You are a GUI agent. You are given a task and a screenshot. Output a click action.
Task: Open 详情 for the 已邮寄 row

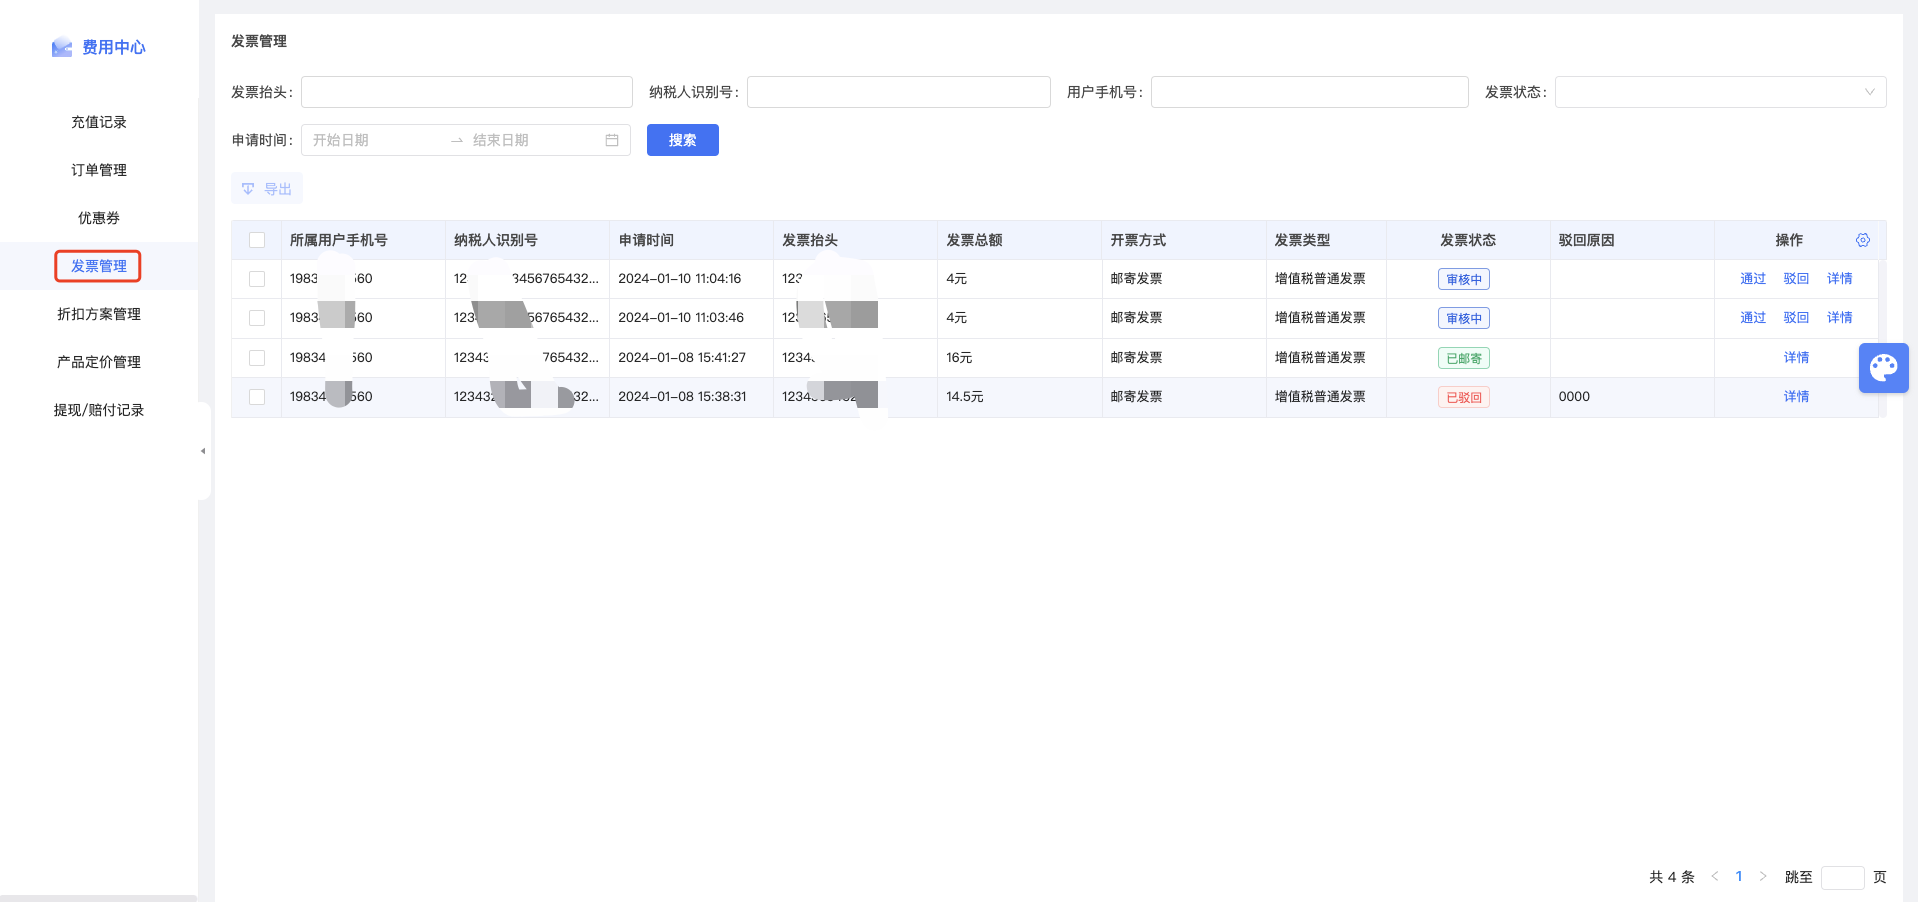pos(1796,357)
